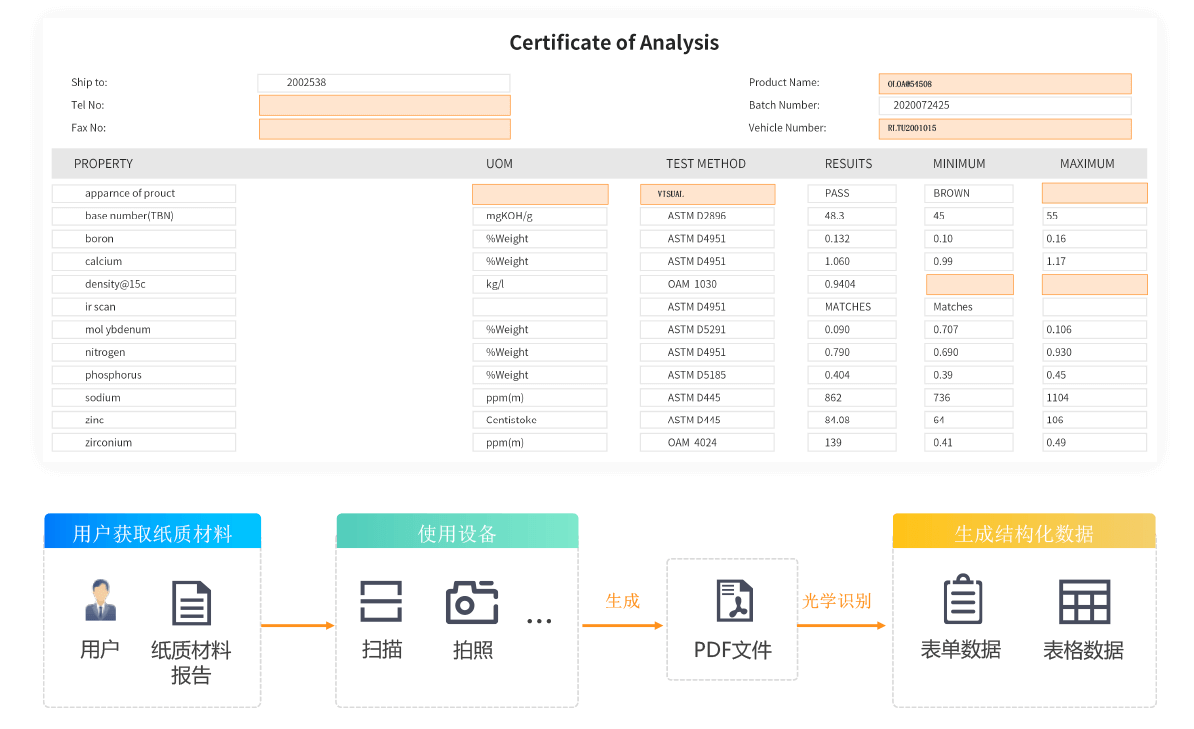Click the table data grid icon

pos(1084,601)
